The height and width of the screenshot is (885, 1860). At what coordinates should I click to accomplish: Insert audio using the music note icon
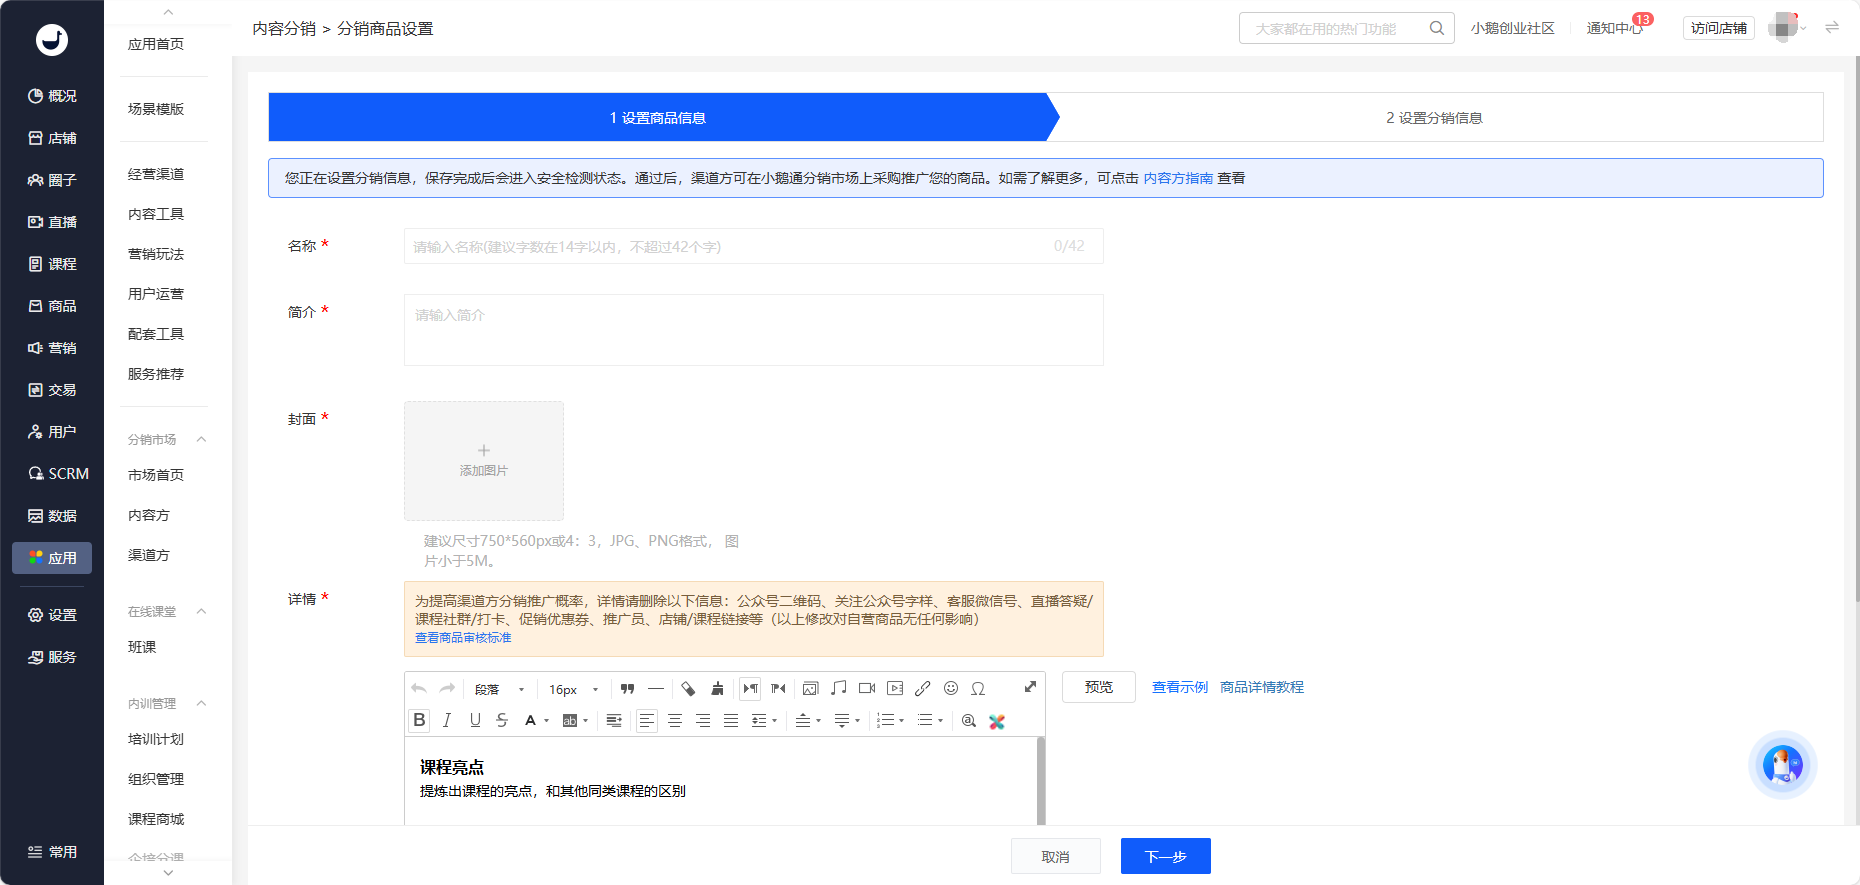839,688
